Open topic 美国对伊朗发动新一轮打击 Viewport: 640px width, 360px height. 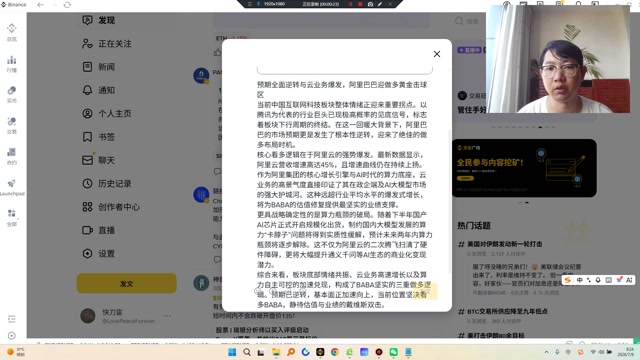(x=504, y=244)
